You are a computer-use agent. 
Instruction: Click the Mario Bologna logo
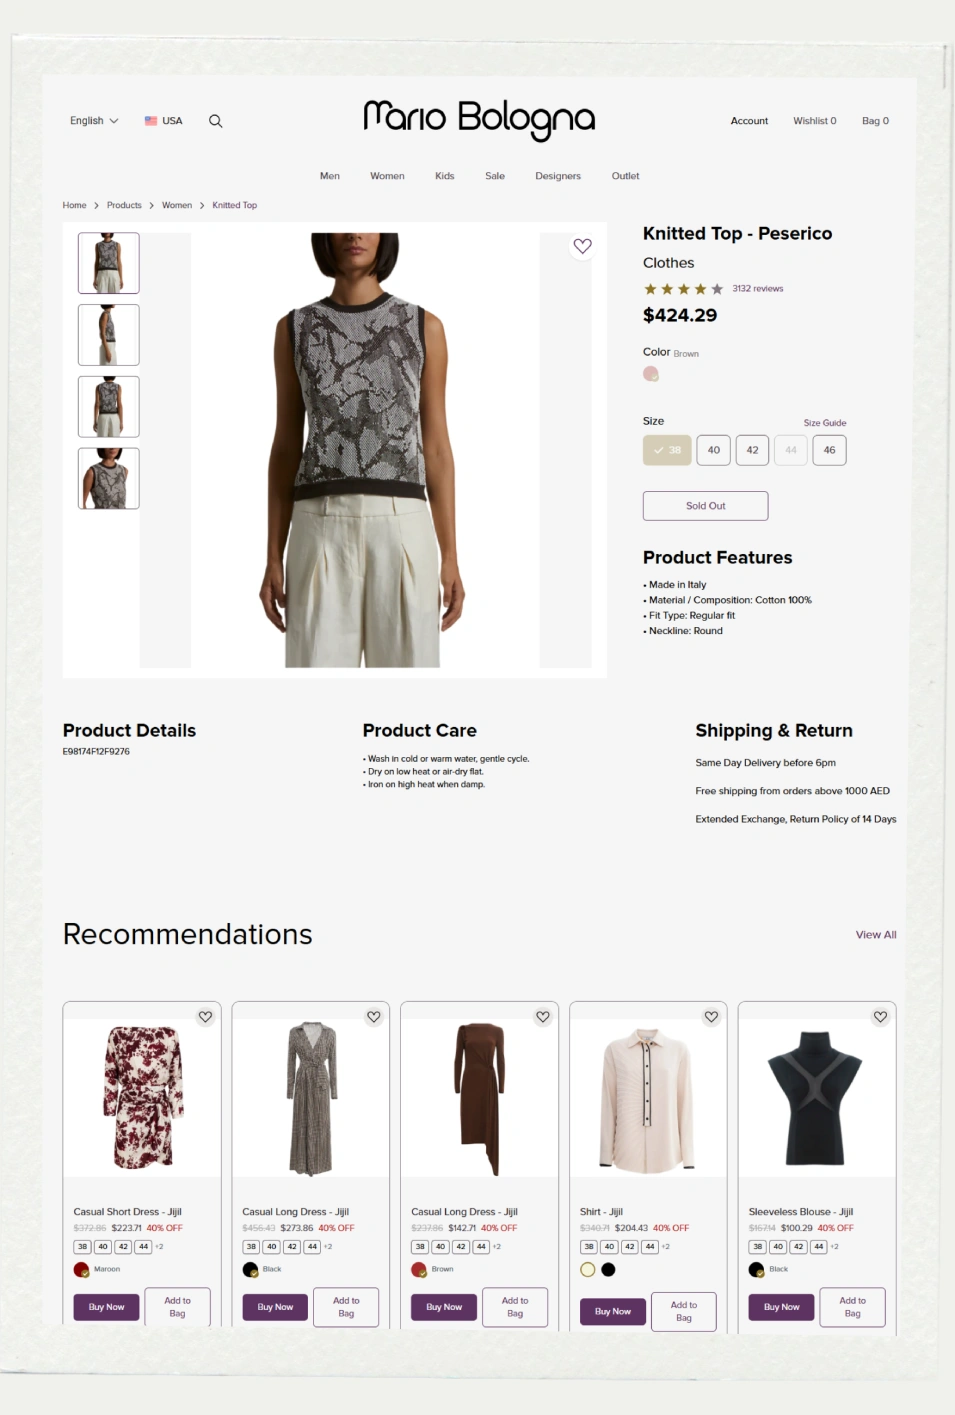pos(479,120)
